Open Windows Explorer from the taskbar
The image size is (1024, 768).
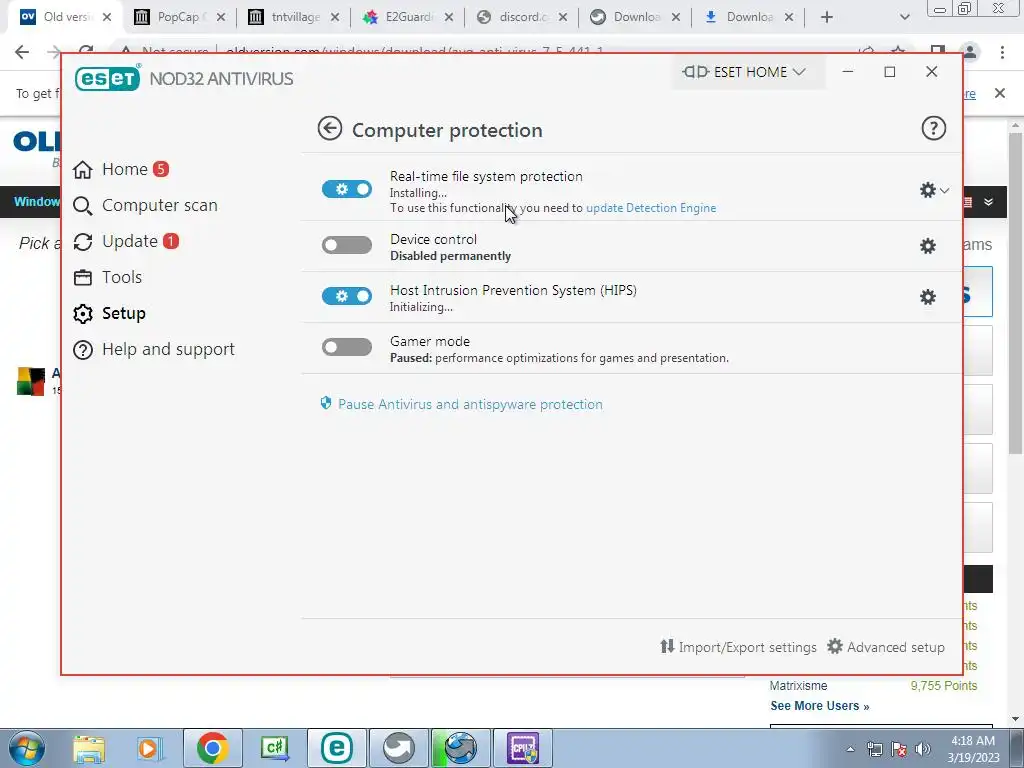(x=89, y=748)
